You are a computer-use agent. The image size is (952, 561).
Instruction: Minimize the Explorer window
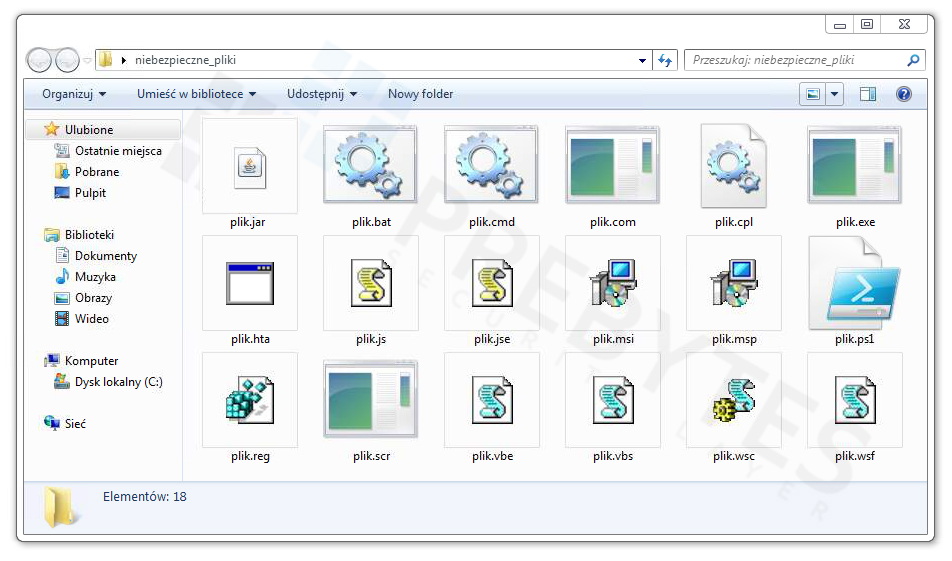click(840, 25)
